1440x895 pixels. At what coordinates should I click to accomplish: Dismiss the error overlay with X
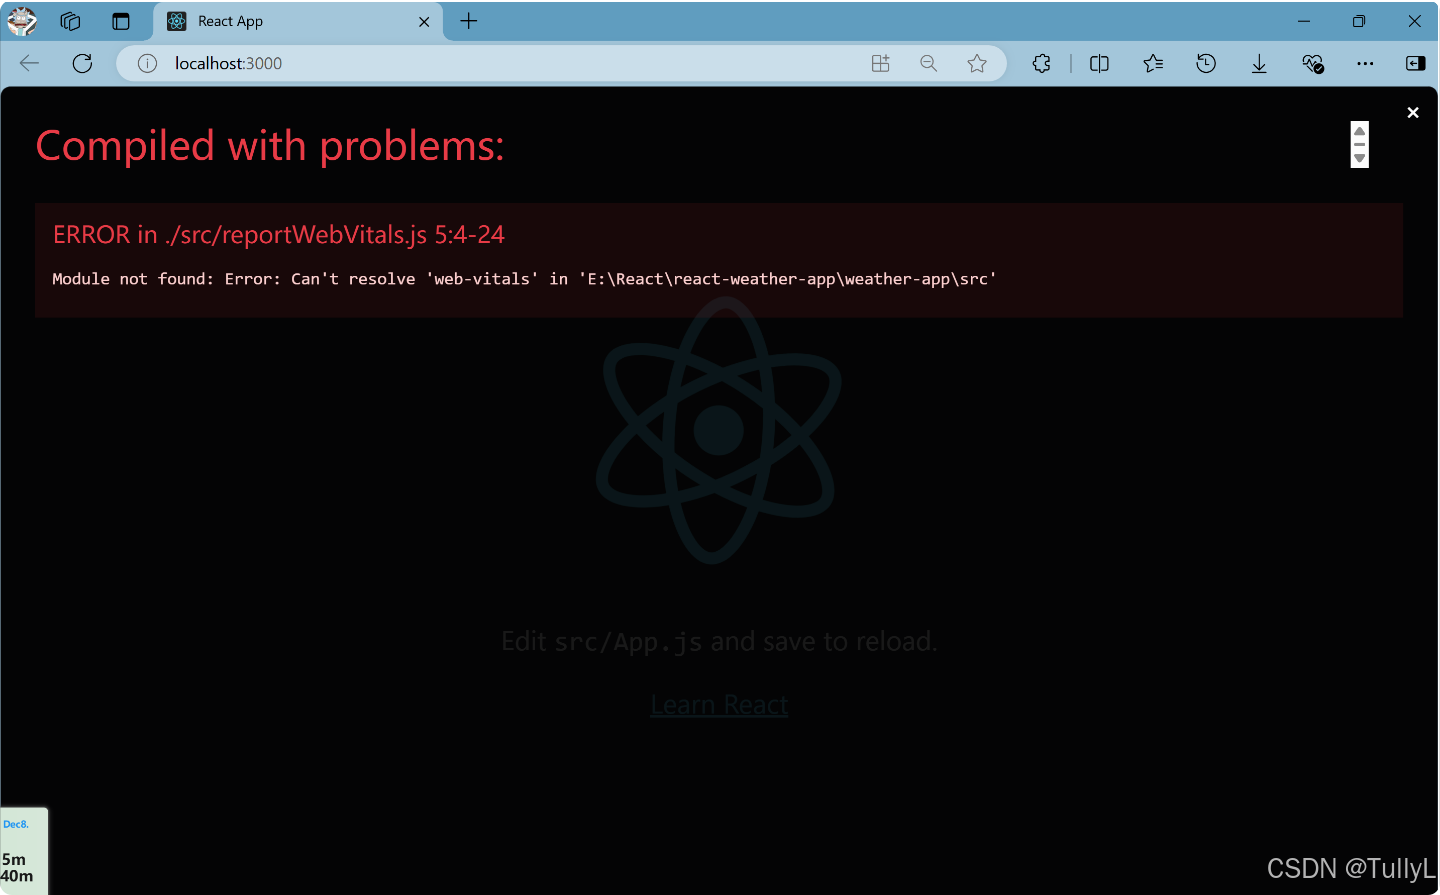click(x=1413, y=113)
